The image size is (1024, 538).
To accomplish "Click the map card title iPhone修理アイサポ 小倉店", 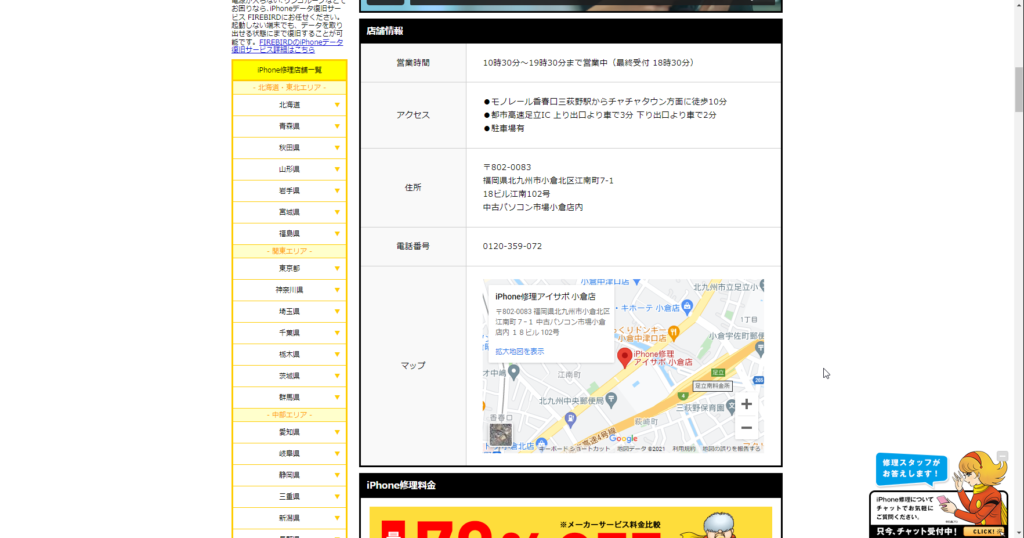I will pyautogui.click(x=545, y=296).
